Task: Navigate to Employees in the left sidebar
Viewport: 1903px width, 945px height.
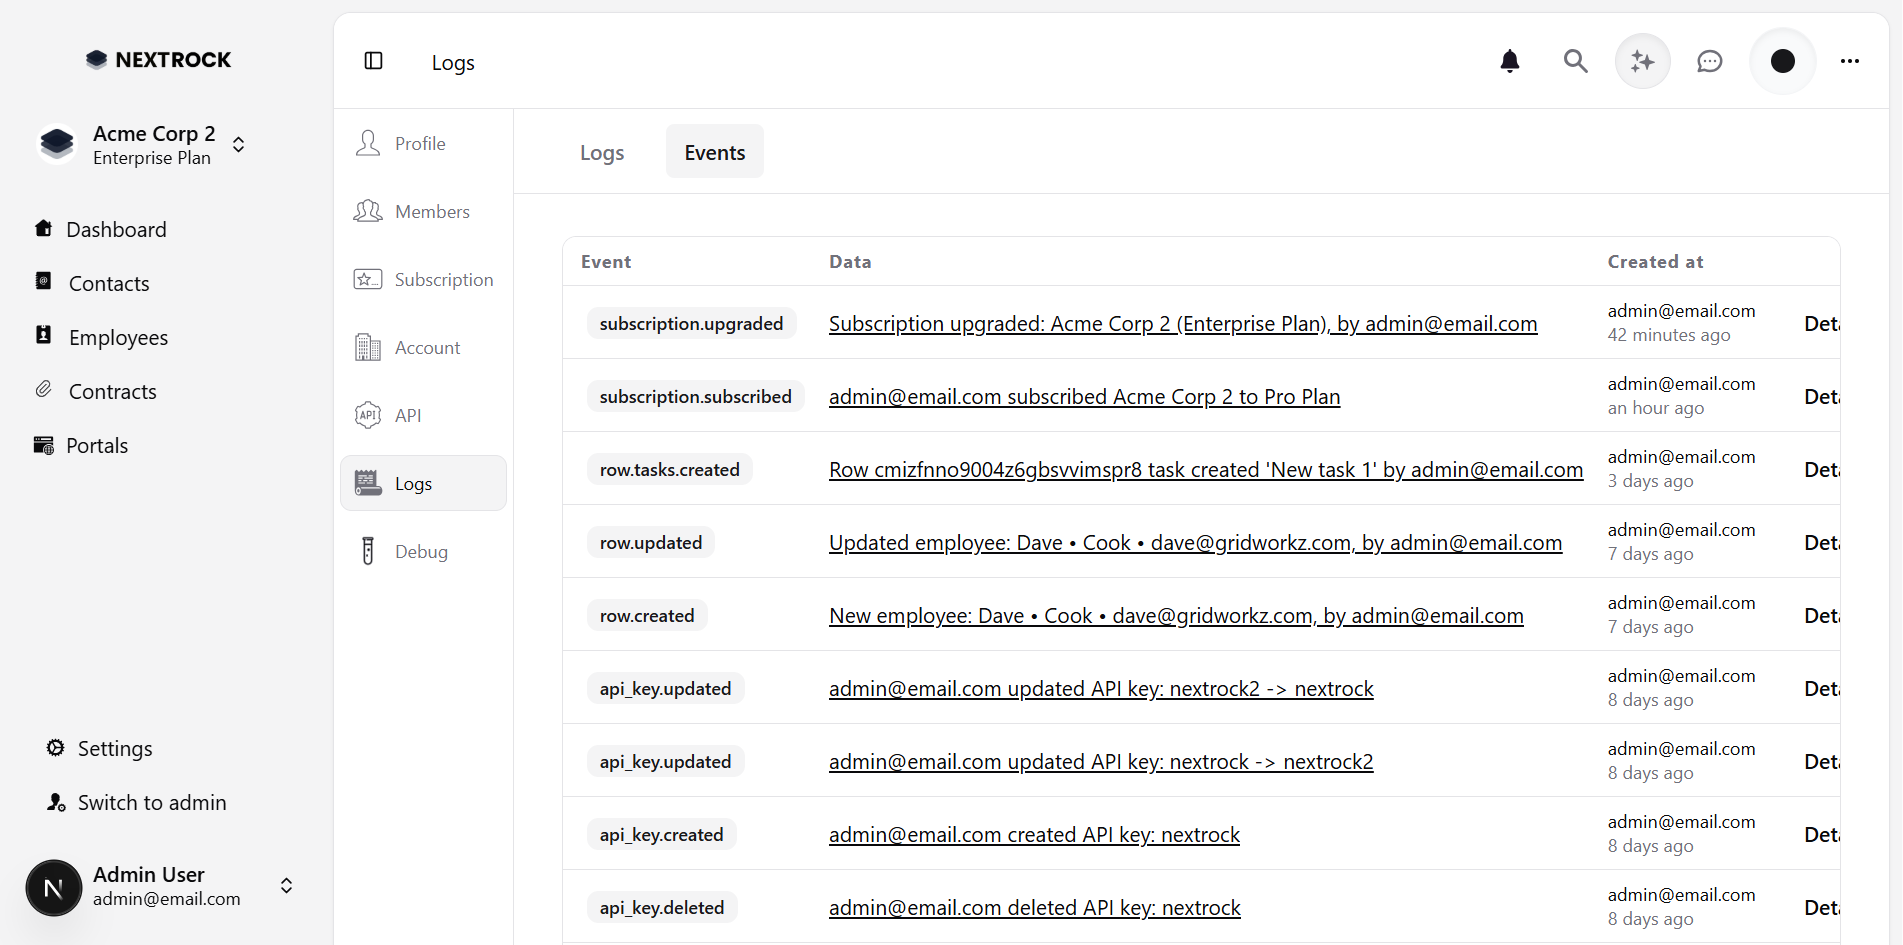Action: coord(118,338)
